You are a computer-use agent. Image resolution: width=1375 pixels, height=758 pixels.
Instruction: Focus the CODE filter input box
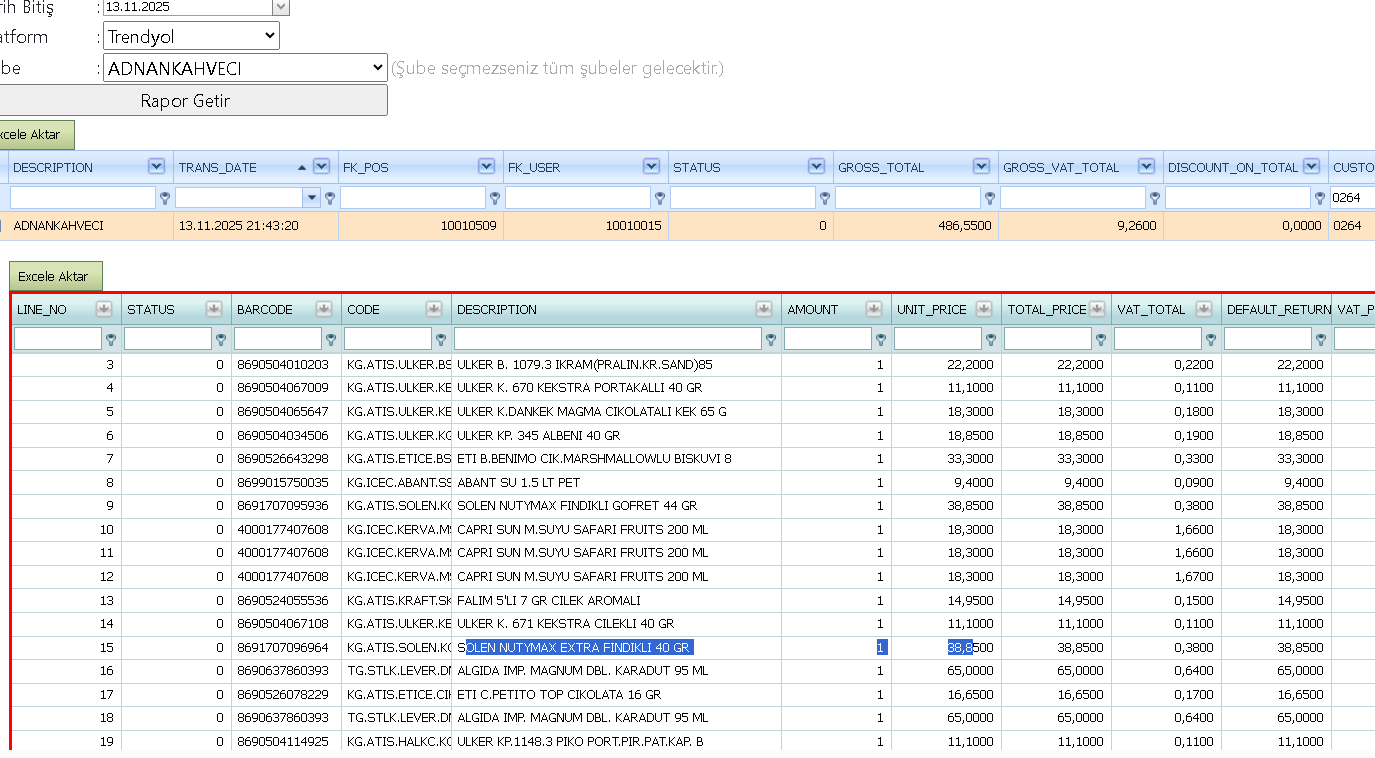(388, 340)
